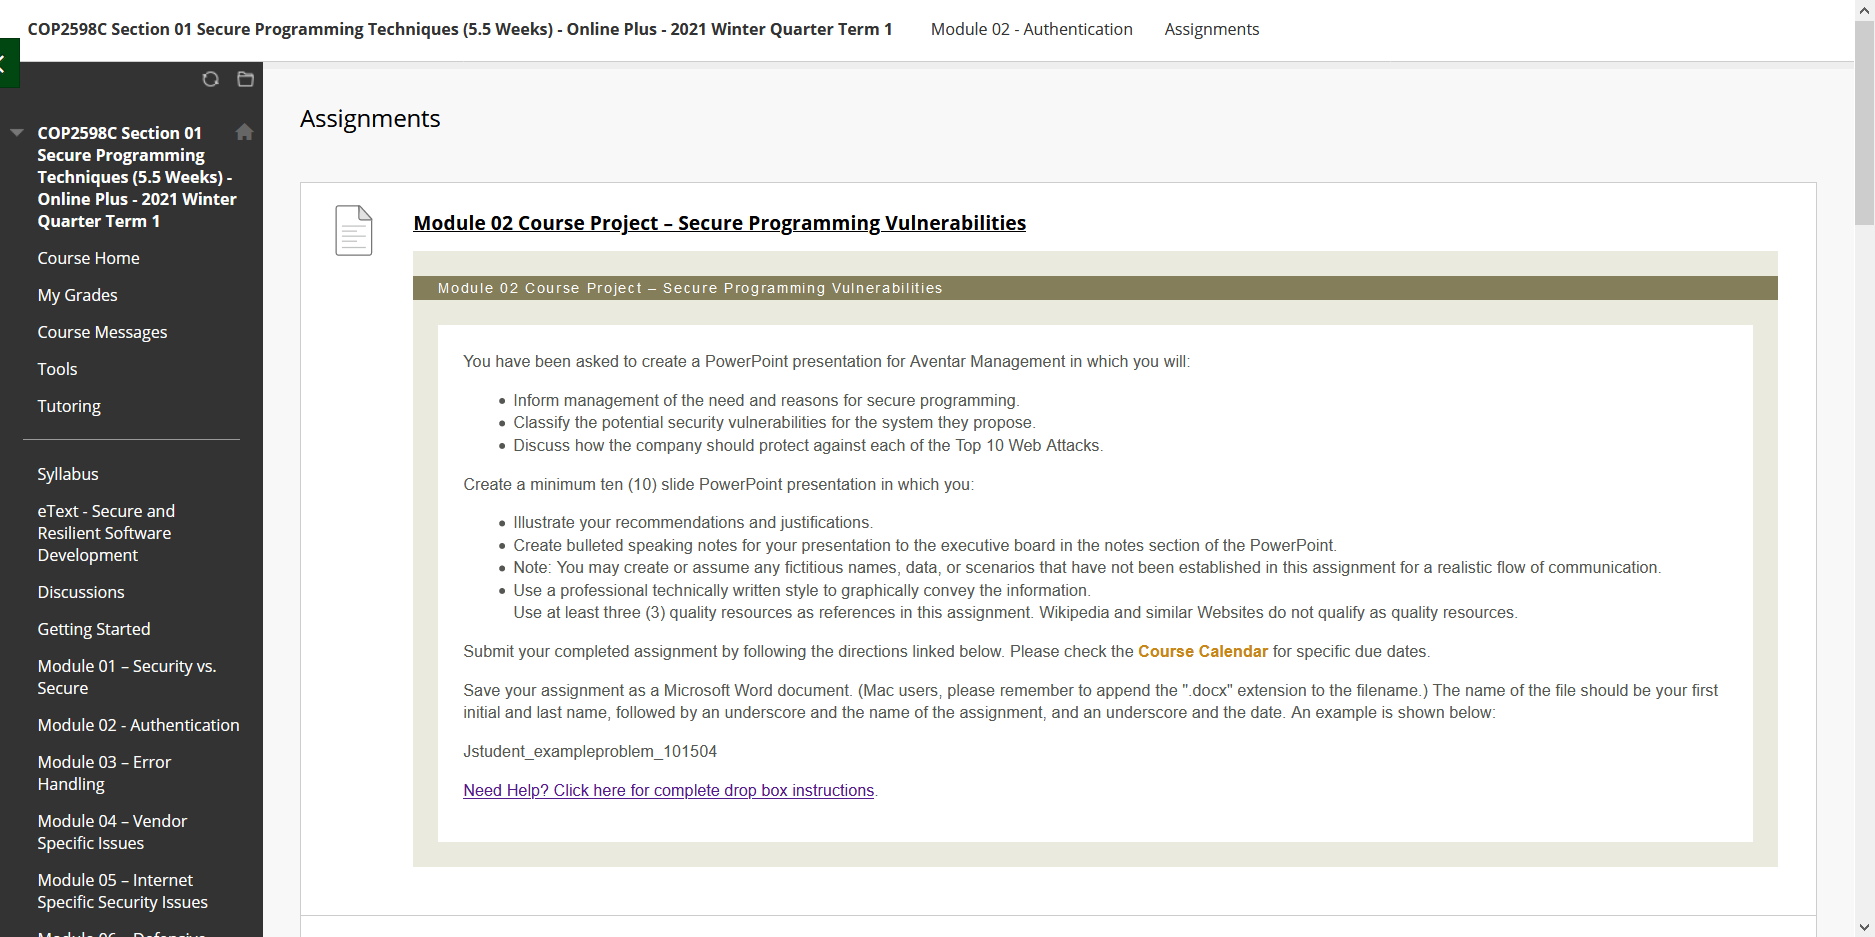
Task: Click the bullet about bulleted speaking notes
Action: click(925, 545)
